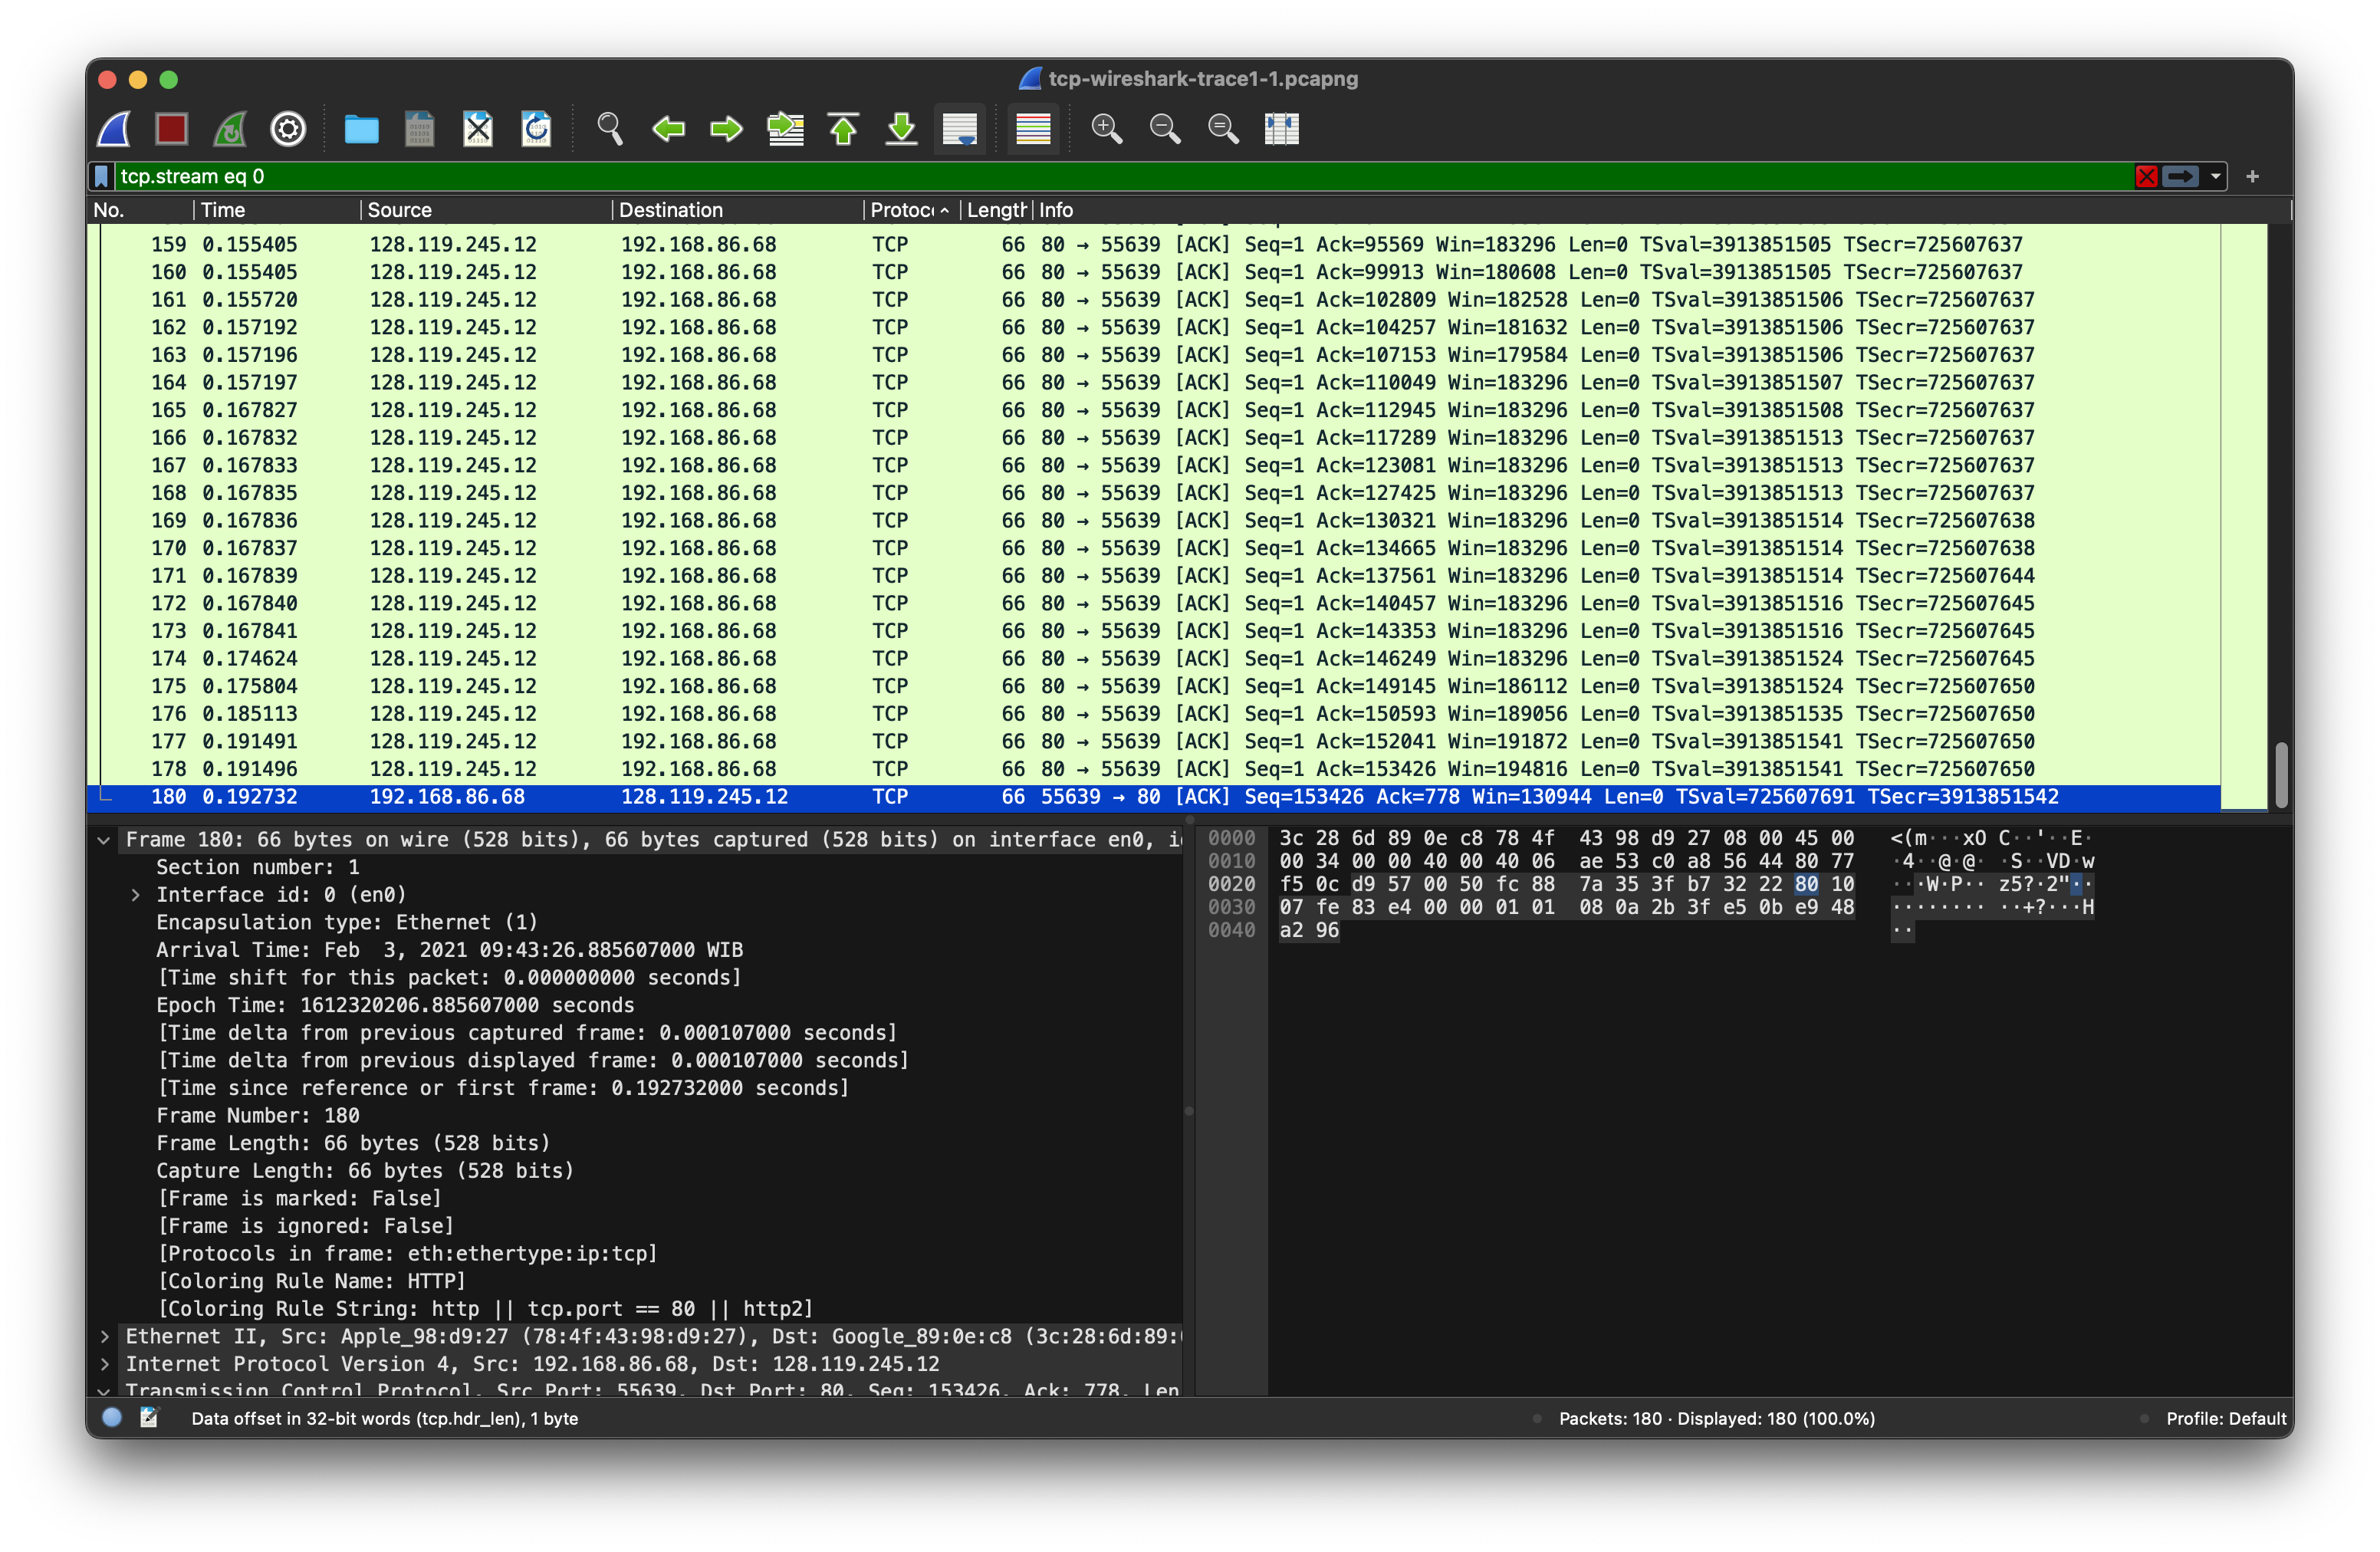
Task: Open capture file properties status icon
Action: [x=150, y=1418]
